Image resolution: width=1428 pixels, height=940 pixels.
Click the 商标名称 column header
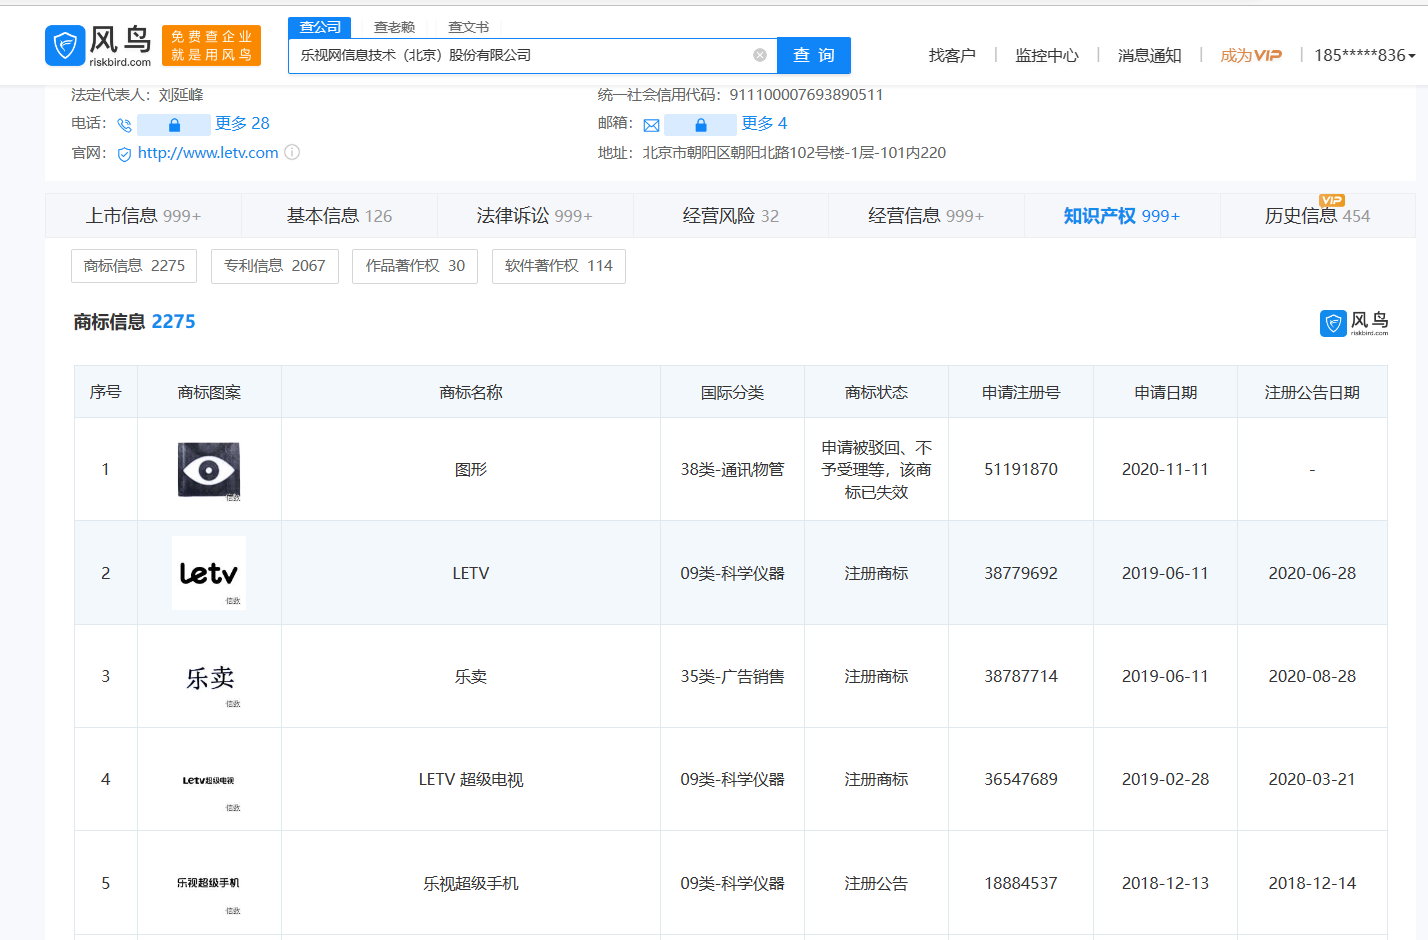[x=471, y=393]
